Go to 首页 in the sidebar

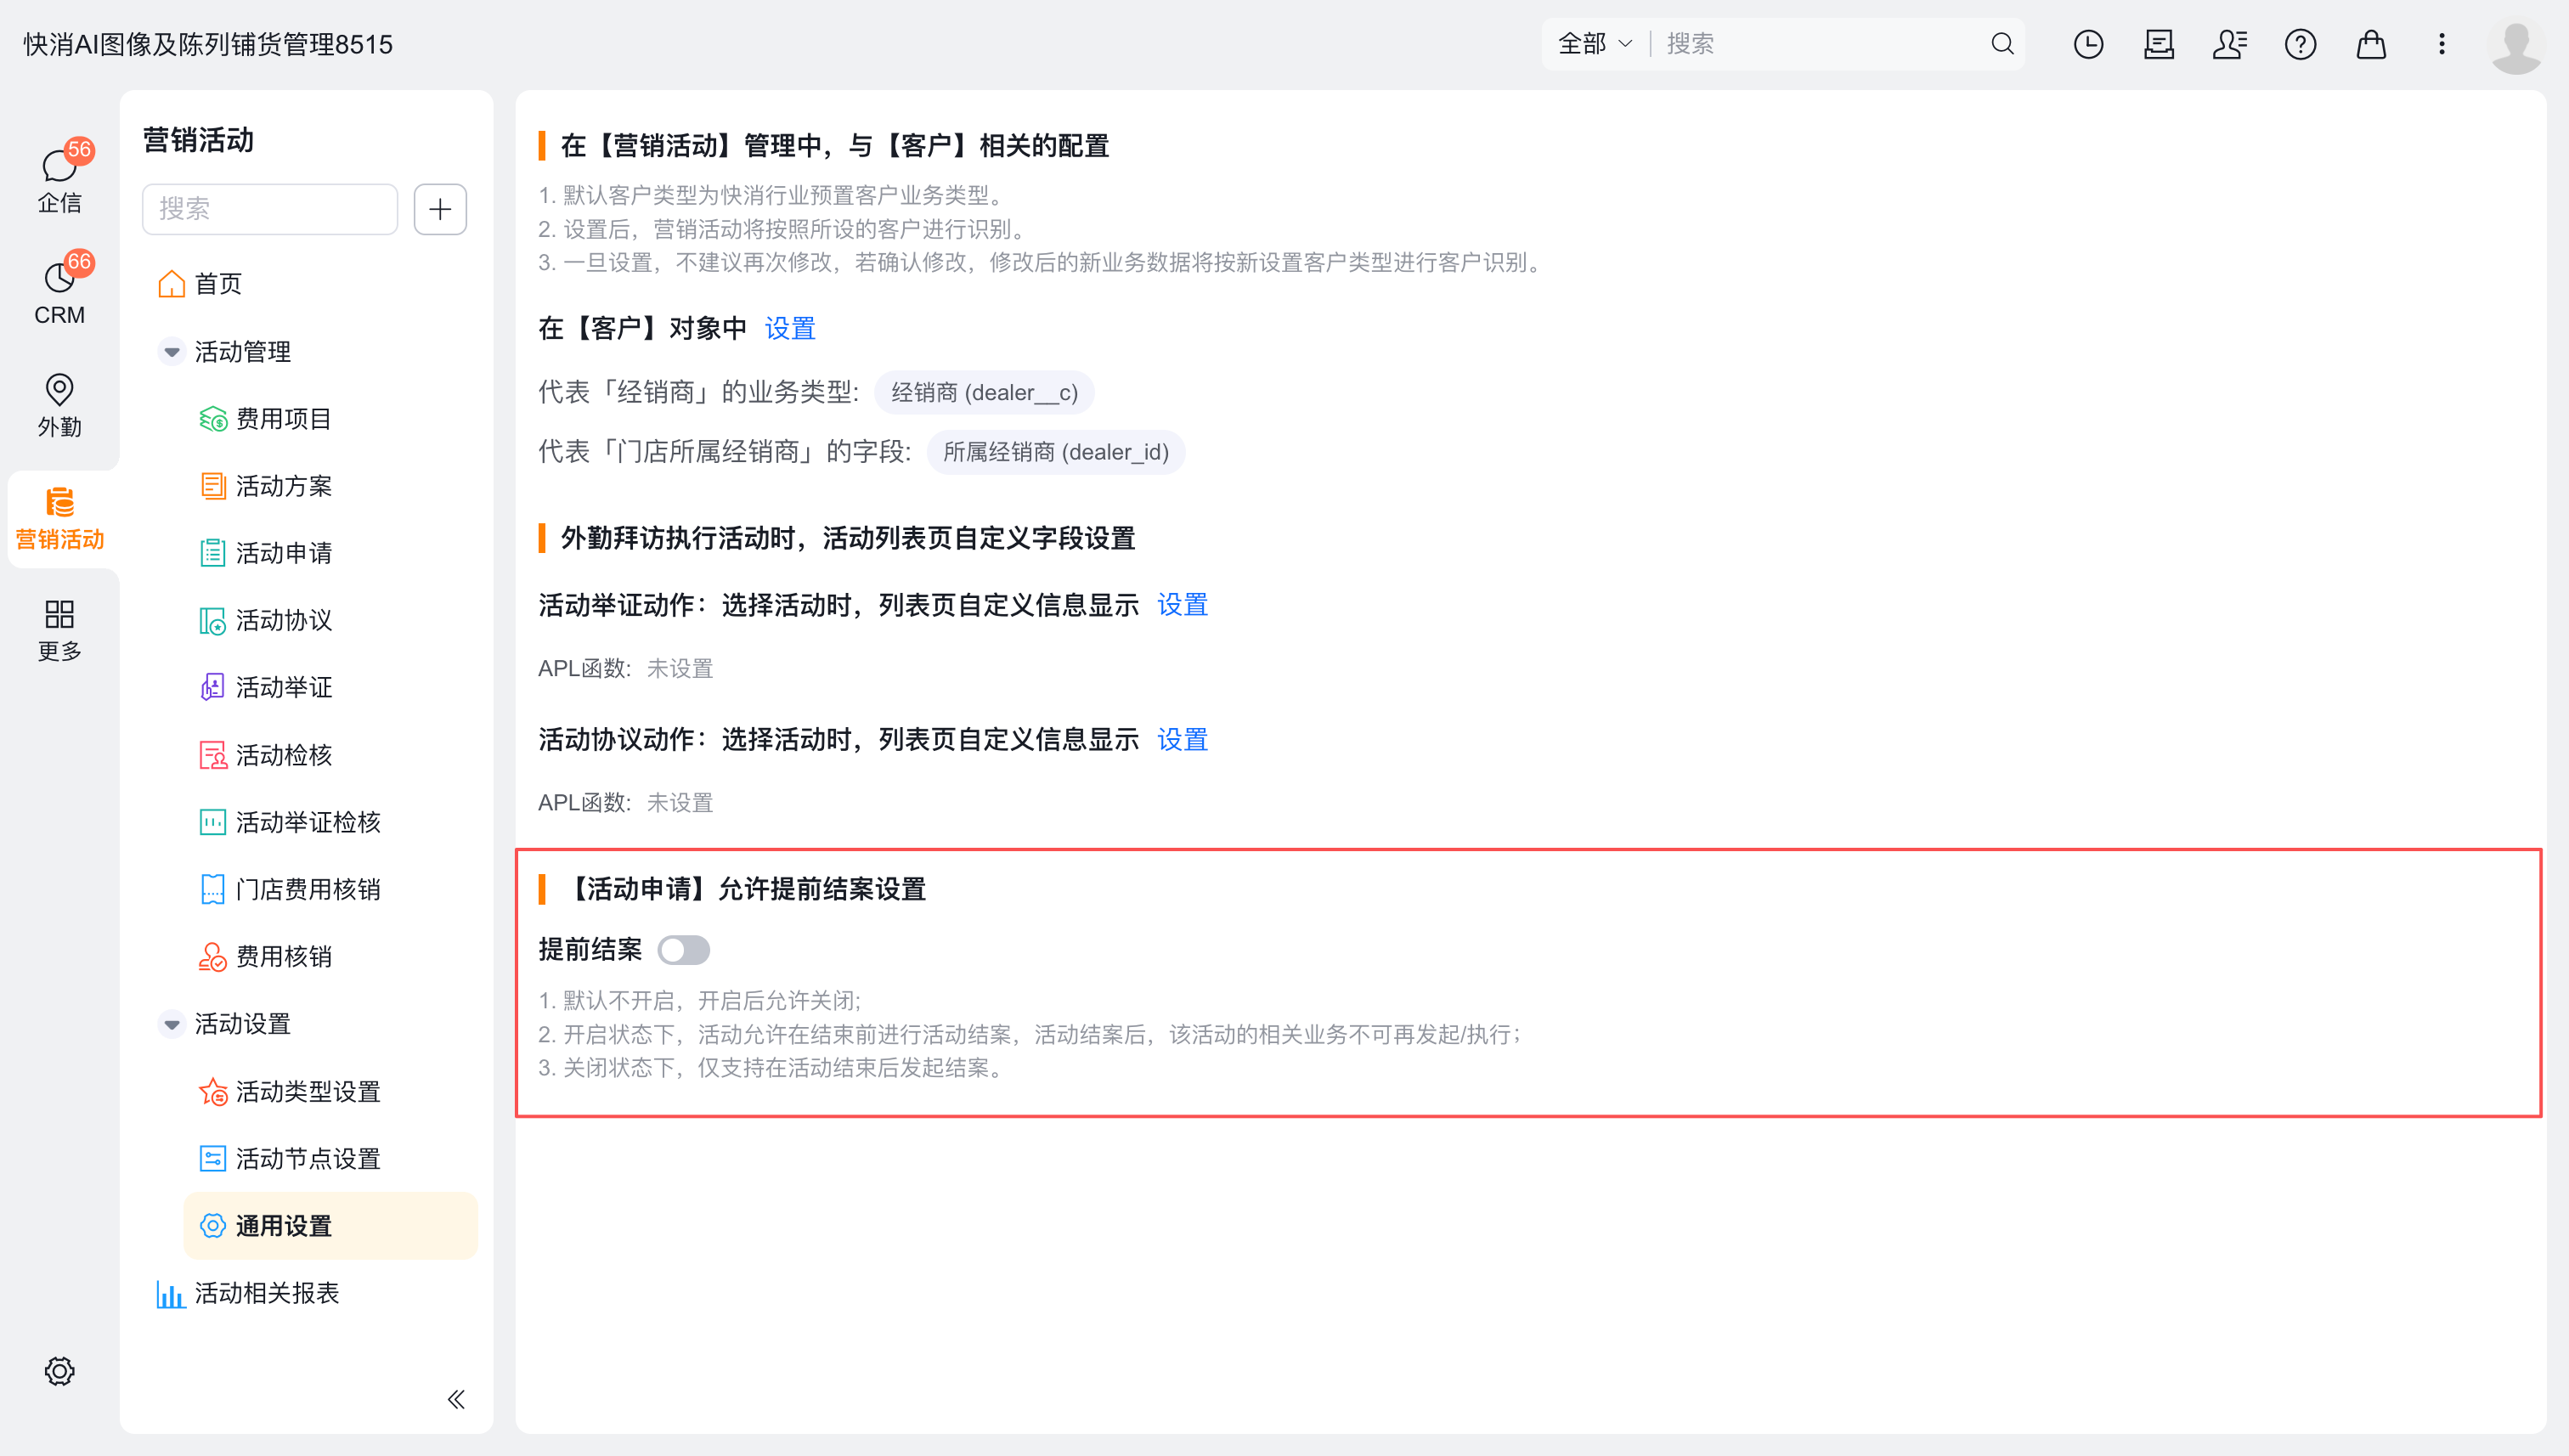click(201, 284)
